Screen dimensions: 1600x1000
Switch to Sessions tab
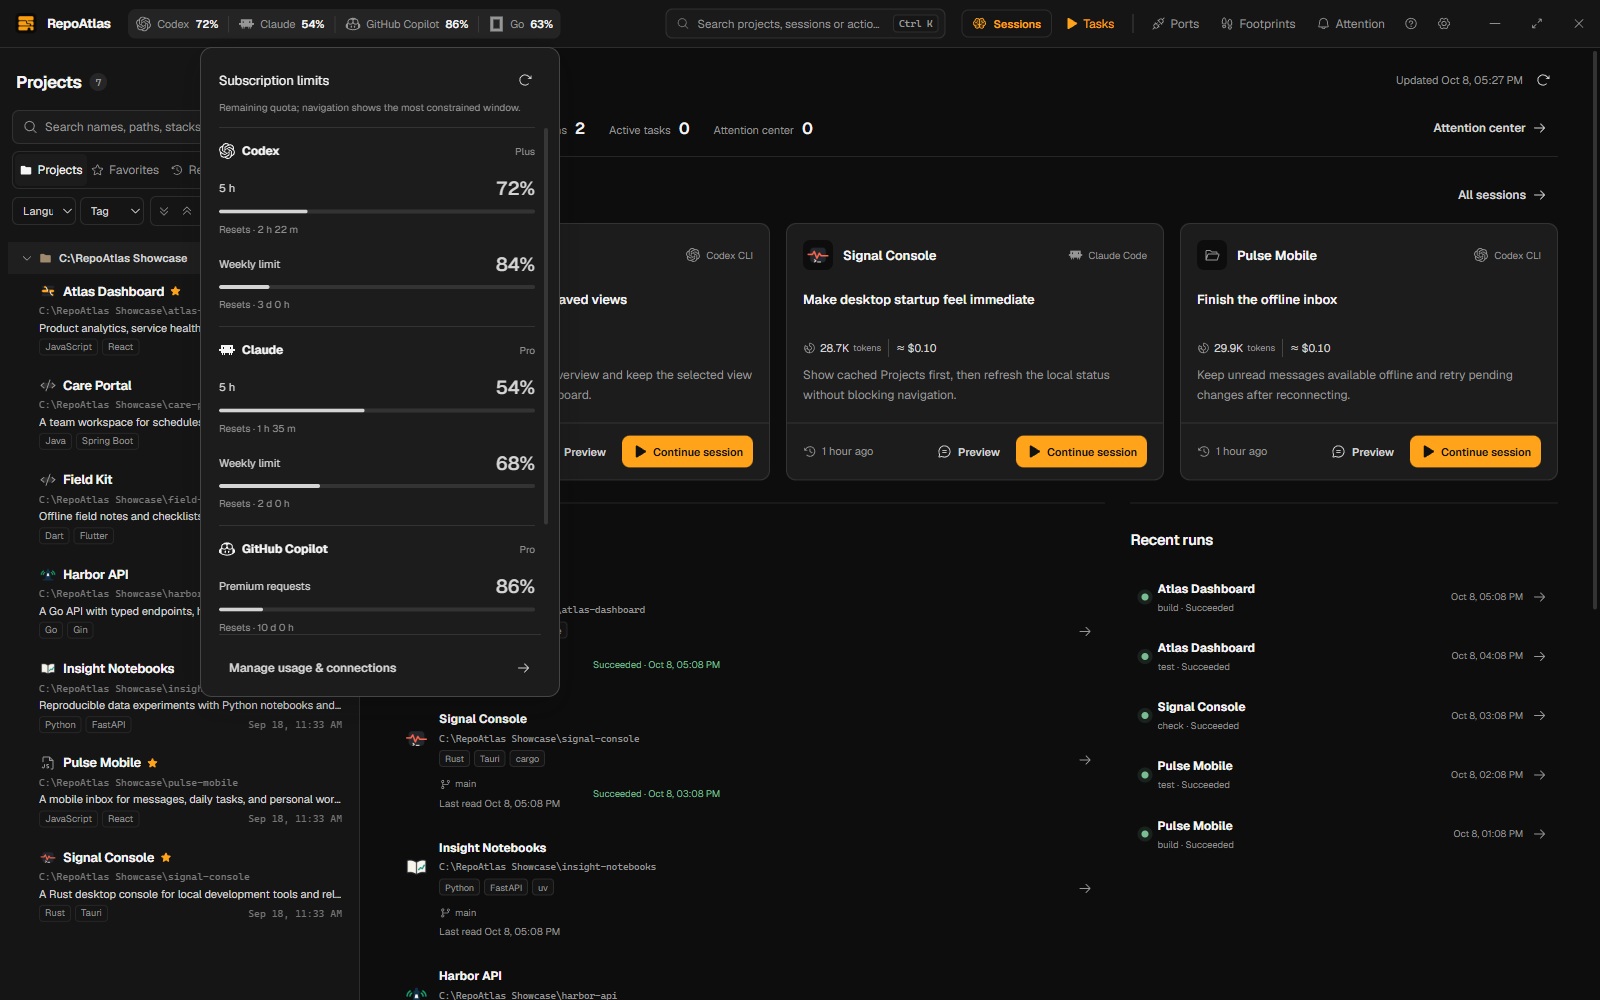(1006, 24)
